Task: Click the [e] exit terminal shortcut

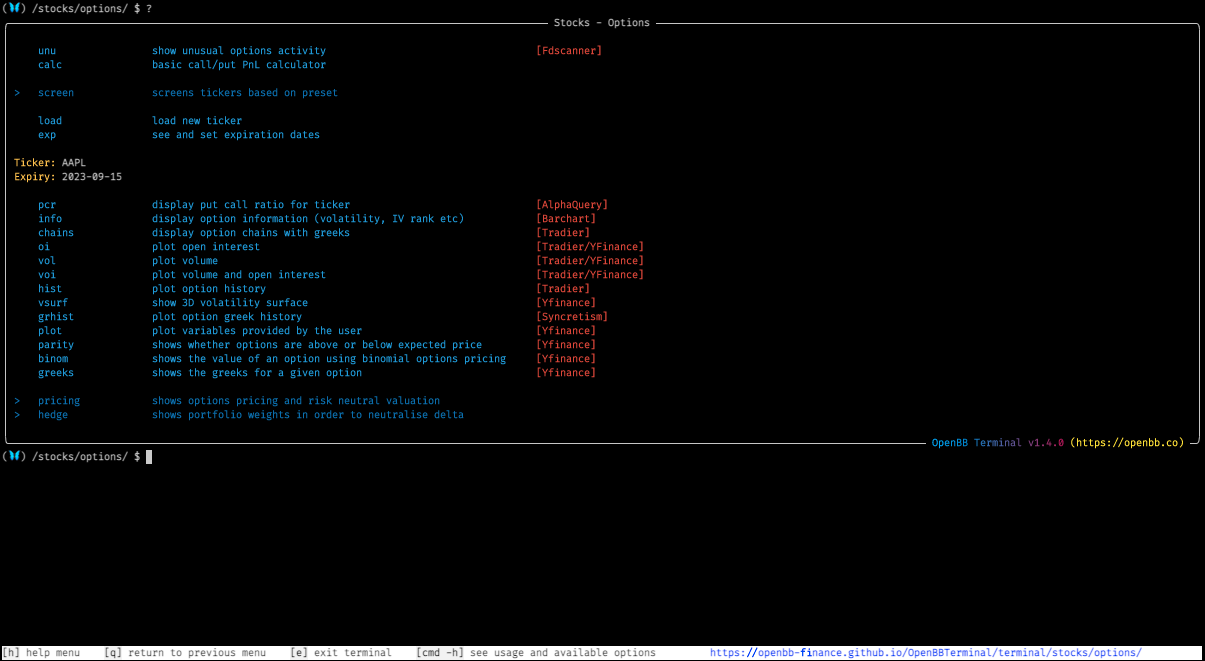Action: (341, 653)
